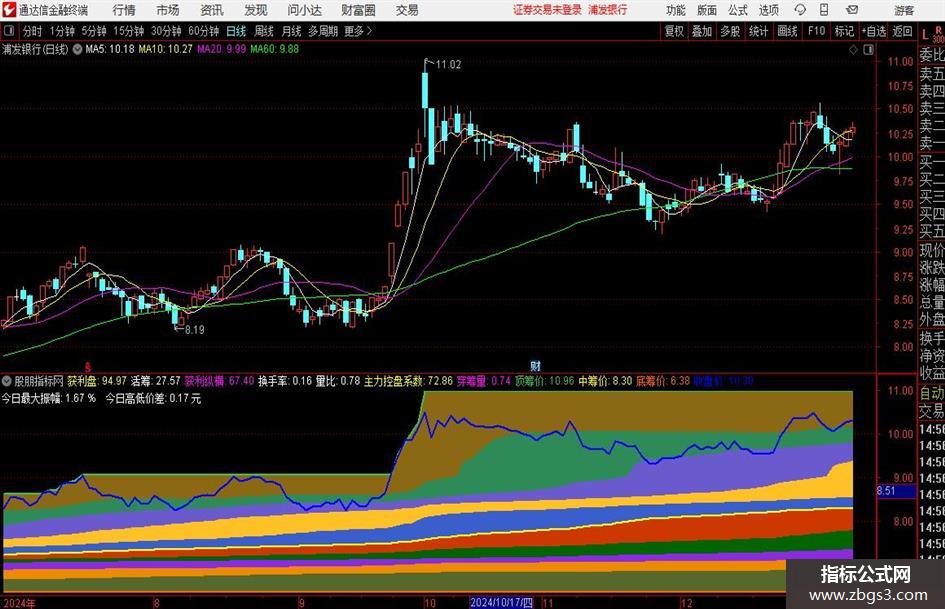This screenshot has width=945, height=609.
Task: Open the 公式 menu
Action: pyautogui.click(x=738, y=10)
